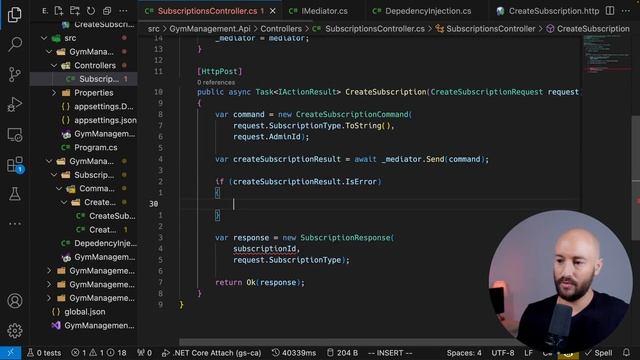Image resolution: width=640 pixels, height=360 pixels.
Task: Open global.json file
Action: tap(84, 311)
